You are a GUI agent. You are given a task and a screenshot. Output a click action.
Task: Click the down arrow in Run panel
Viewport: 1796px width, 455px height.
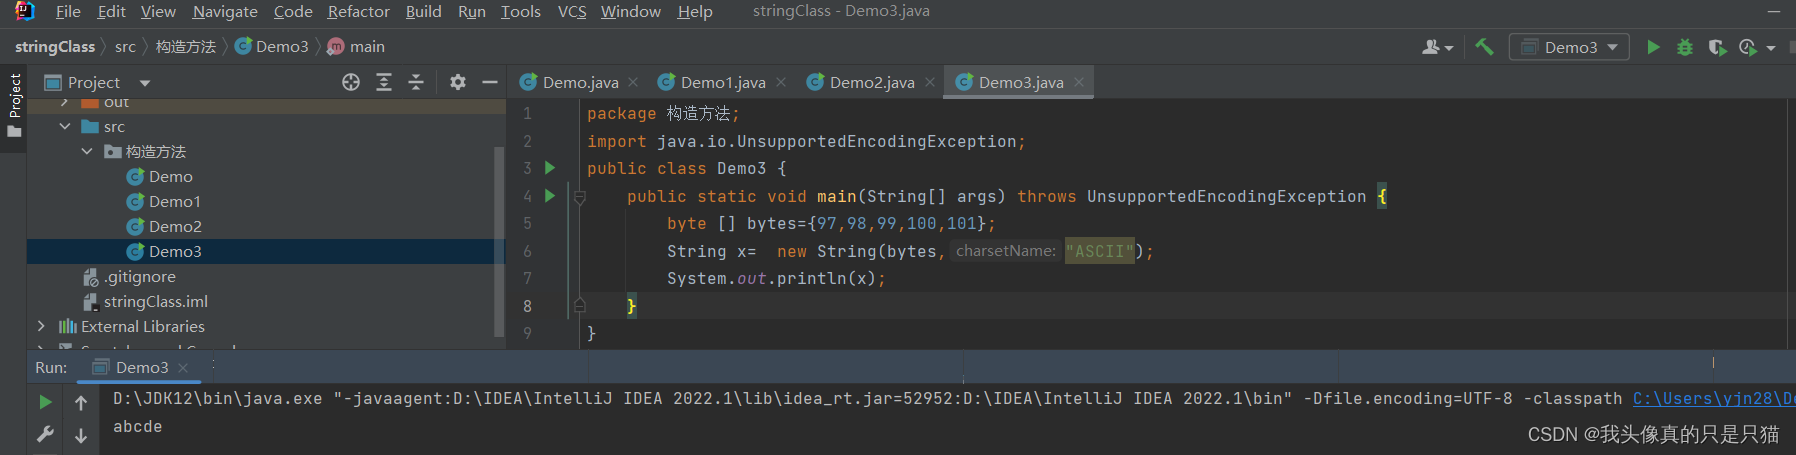click(x=81, y=435)
